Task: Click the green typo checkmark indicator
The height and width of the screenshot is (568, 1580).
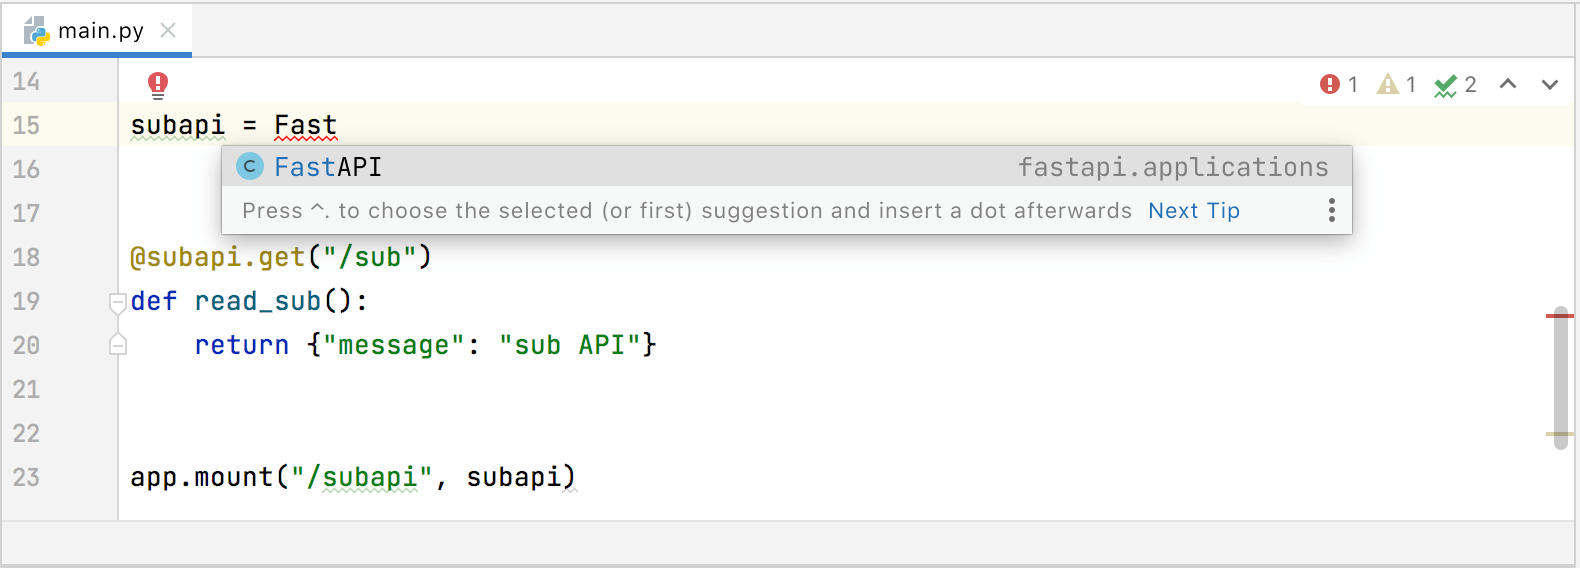Action: pos(1455,85)
